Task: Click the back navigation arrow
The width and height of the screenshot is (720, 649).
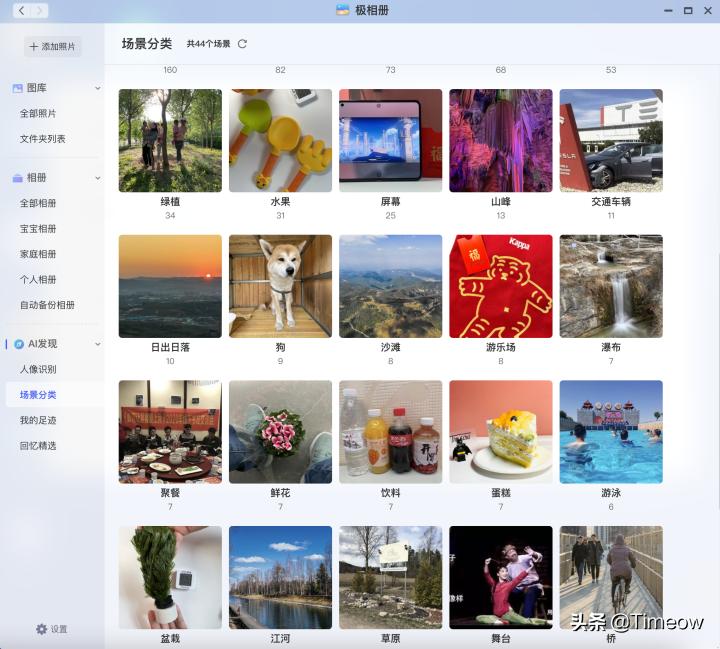Action: 21,10
